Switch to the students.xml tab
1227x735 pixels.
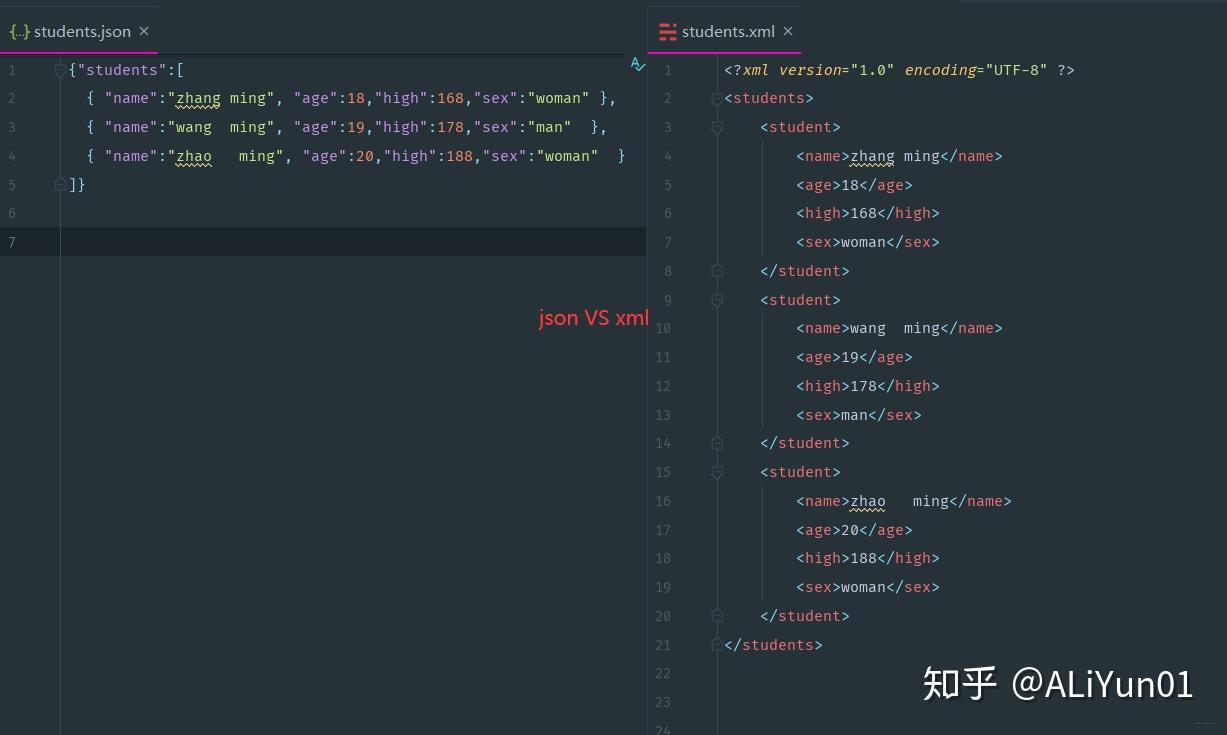point(730,31)
